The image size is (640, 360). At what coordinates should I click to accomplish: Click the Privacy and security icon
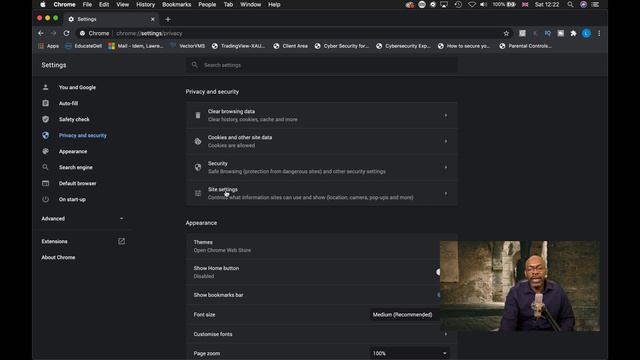pos(45,136)
